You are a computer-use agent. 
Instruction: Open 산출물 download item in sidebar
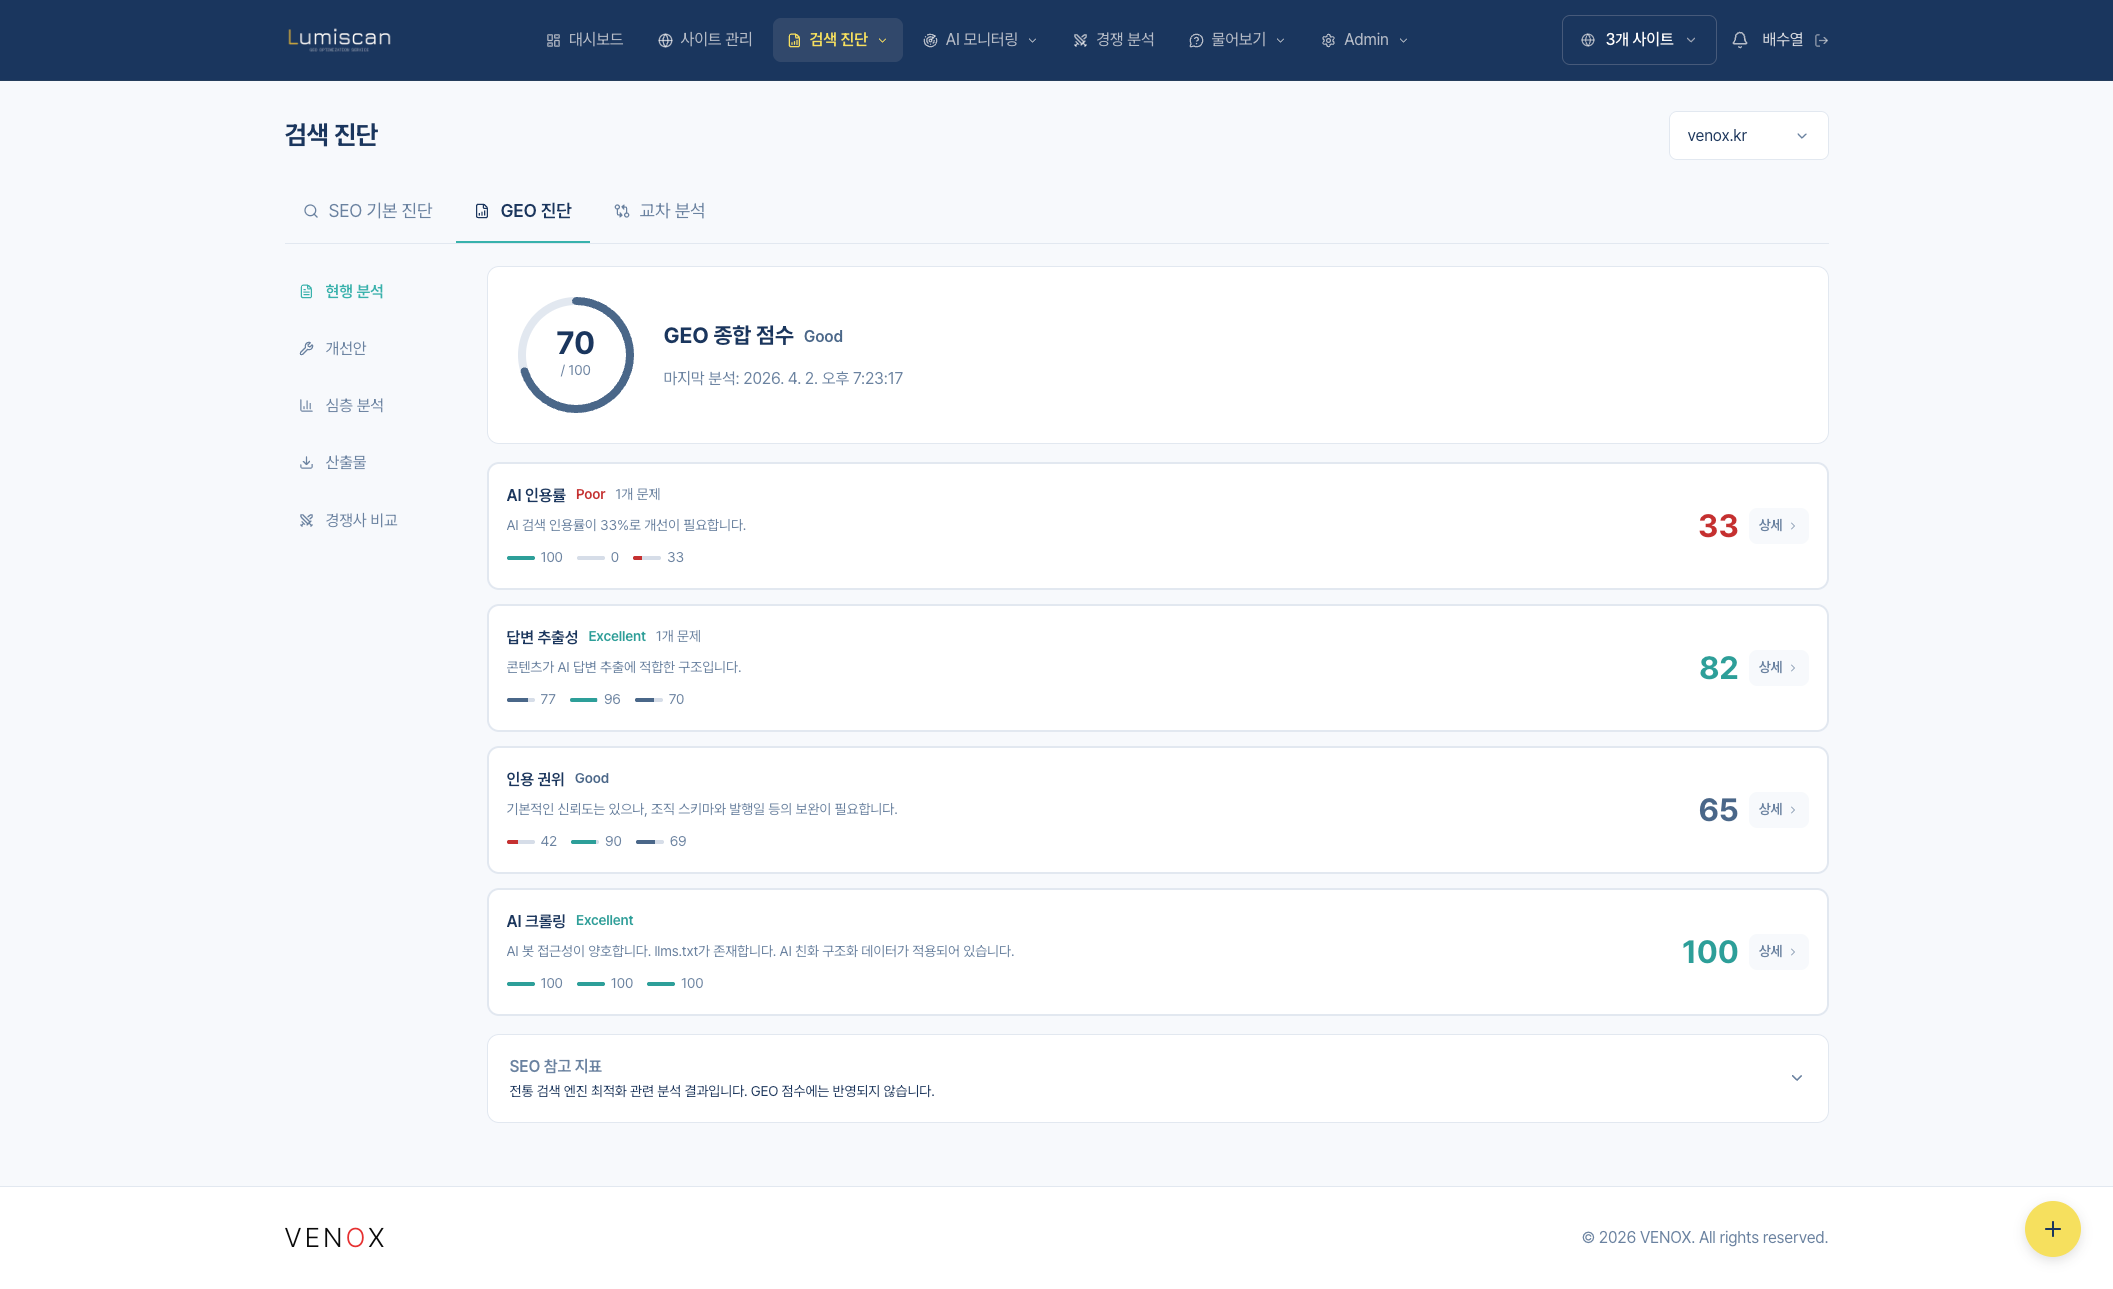coord(345,462)
